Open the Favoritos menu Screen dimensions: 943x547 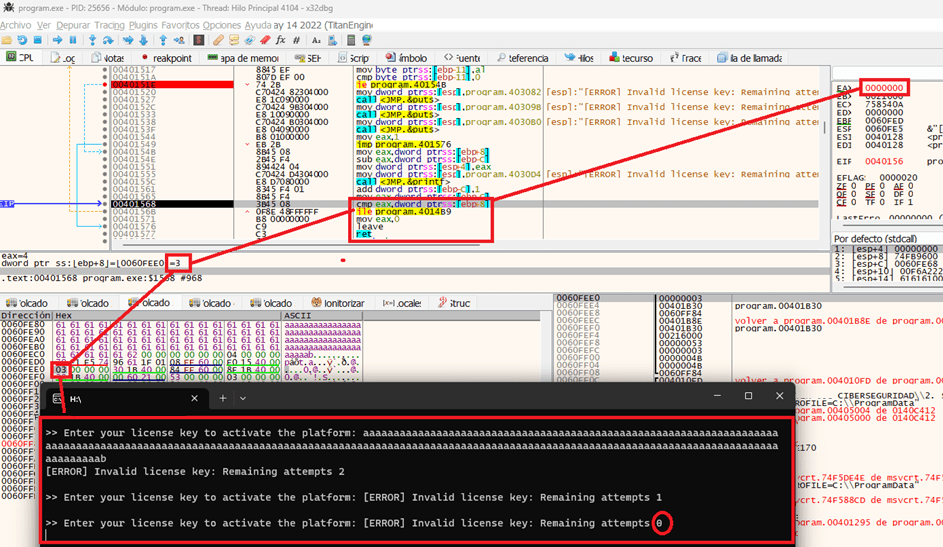point(180,25)
